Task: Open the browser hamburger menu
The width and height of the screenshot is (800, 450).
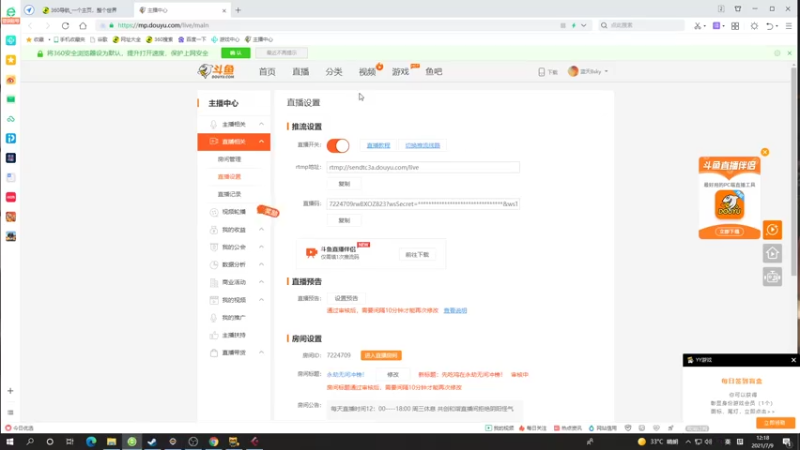Action: pos(789,26)
